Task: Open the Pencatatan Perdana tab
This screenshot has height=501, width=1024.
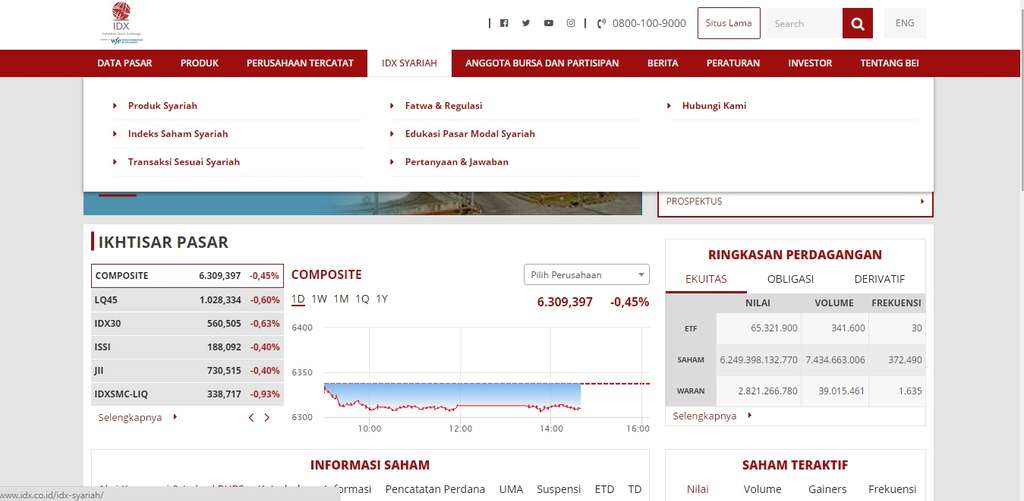Action: click(x=435, y=489)
